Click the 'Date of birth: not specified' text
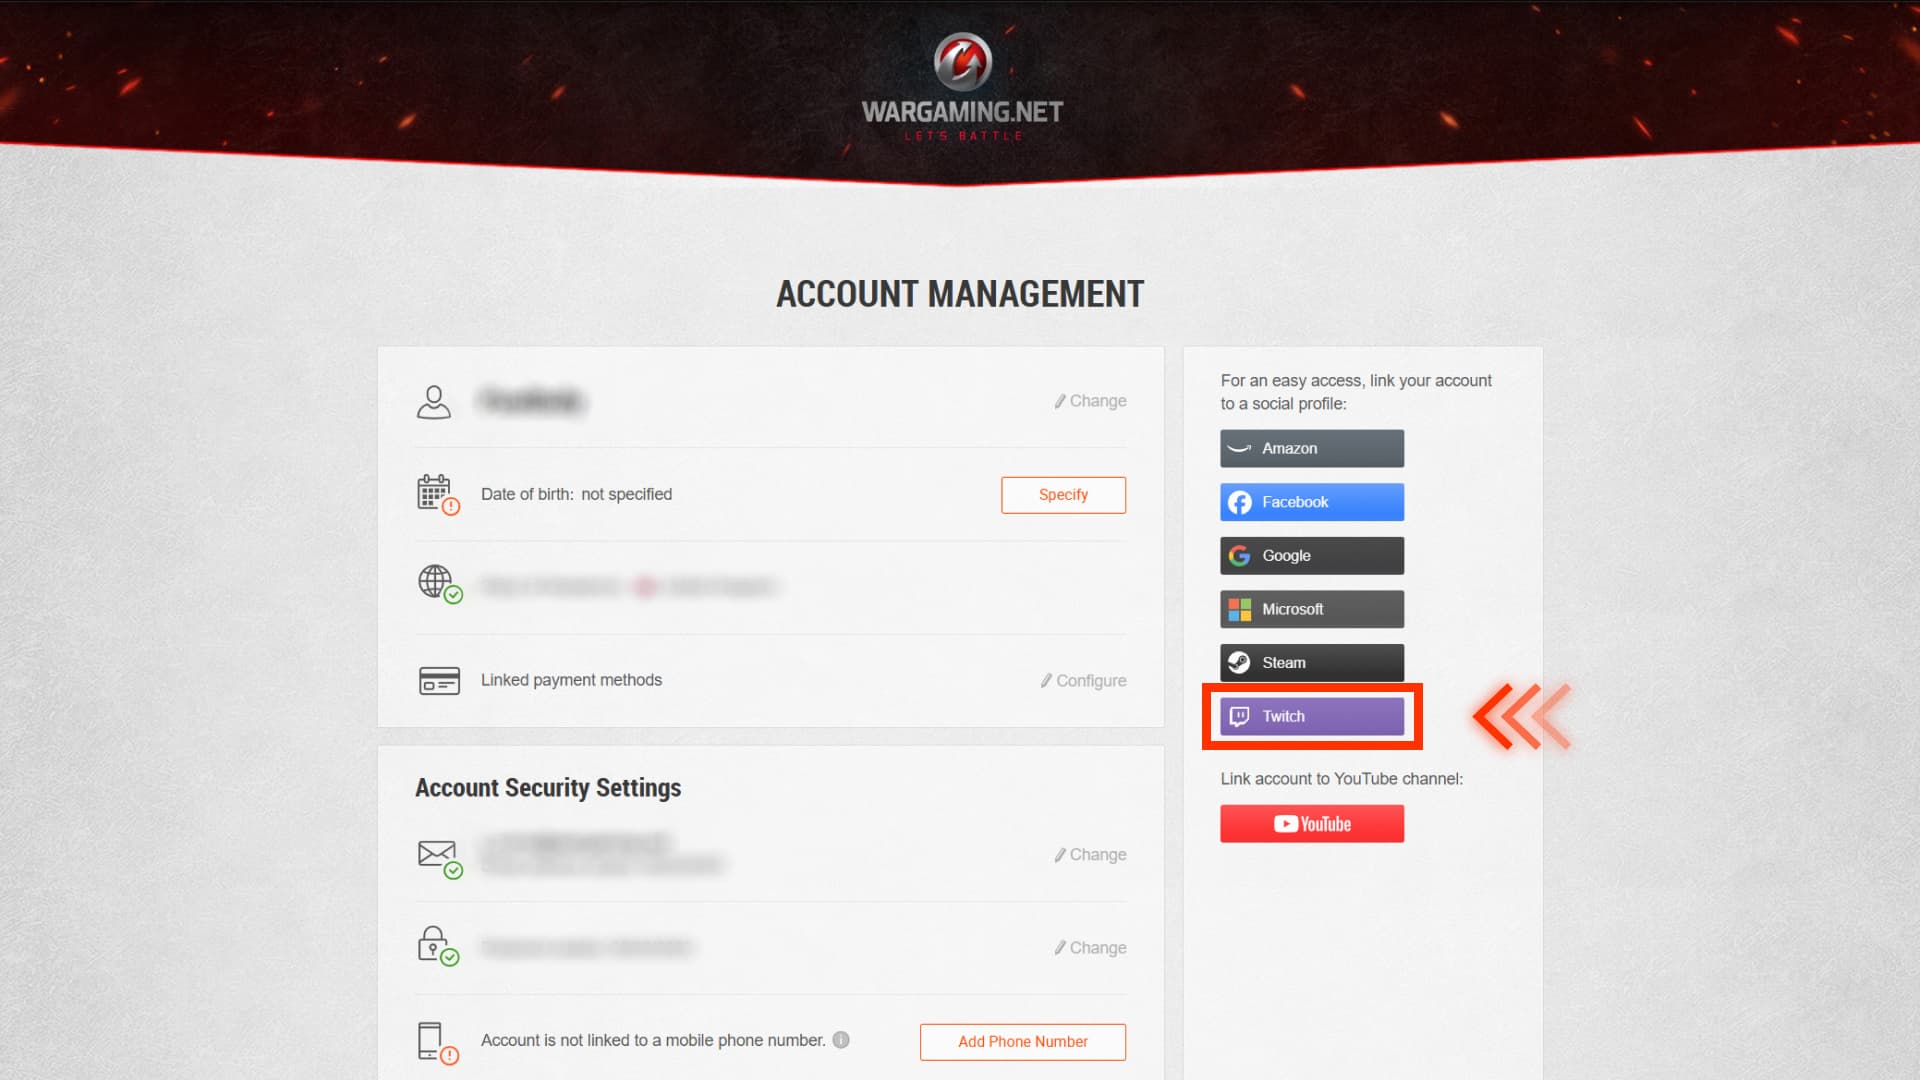The height and width of the screenshot is (1080, 1920). click(576, 494)
